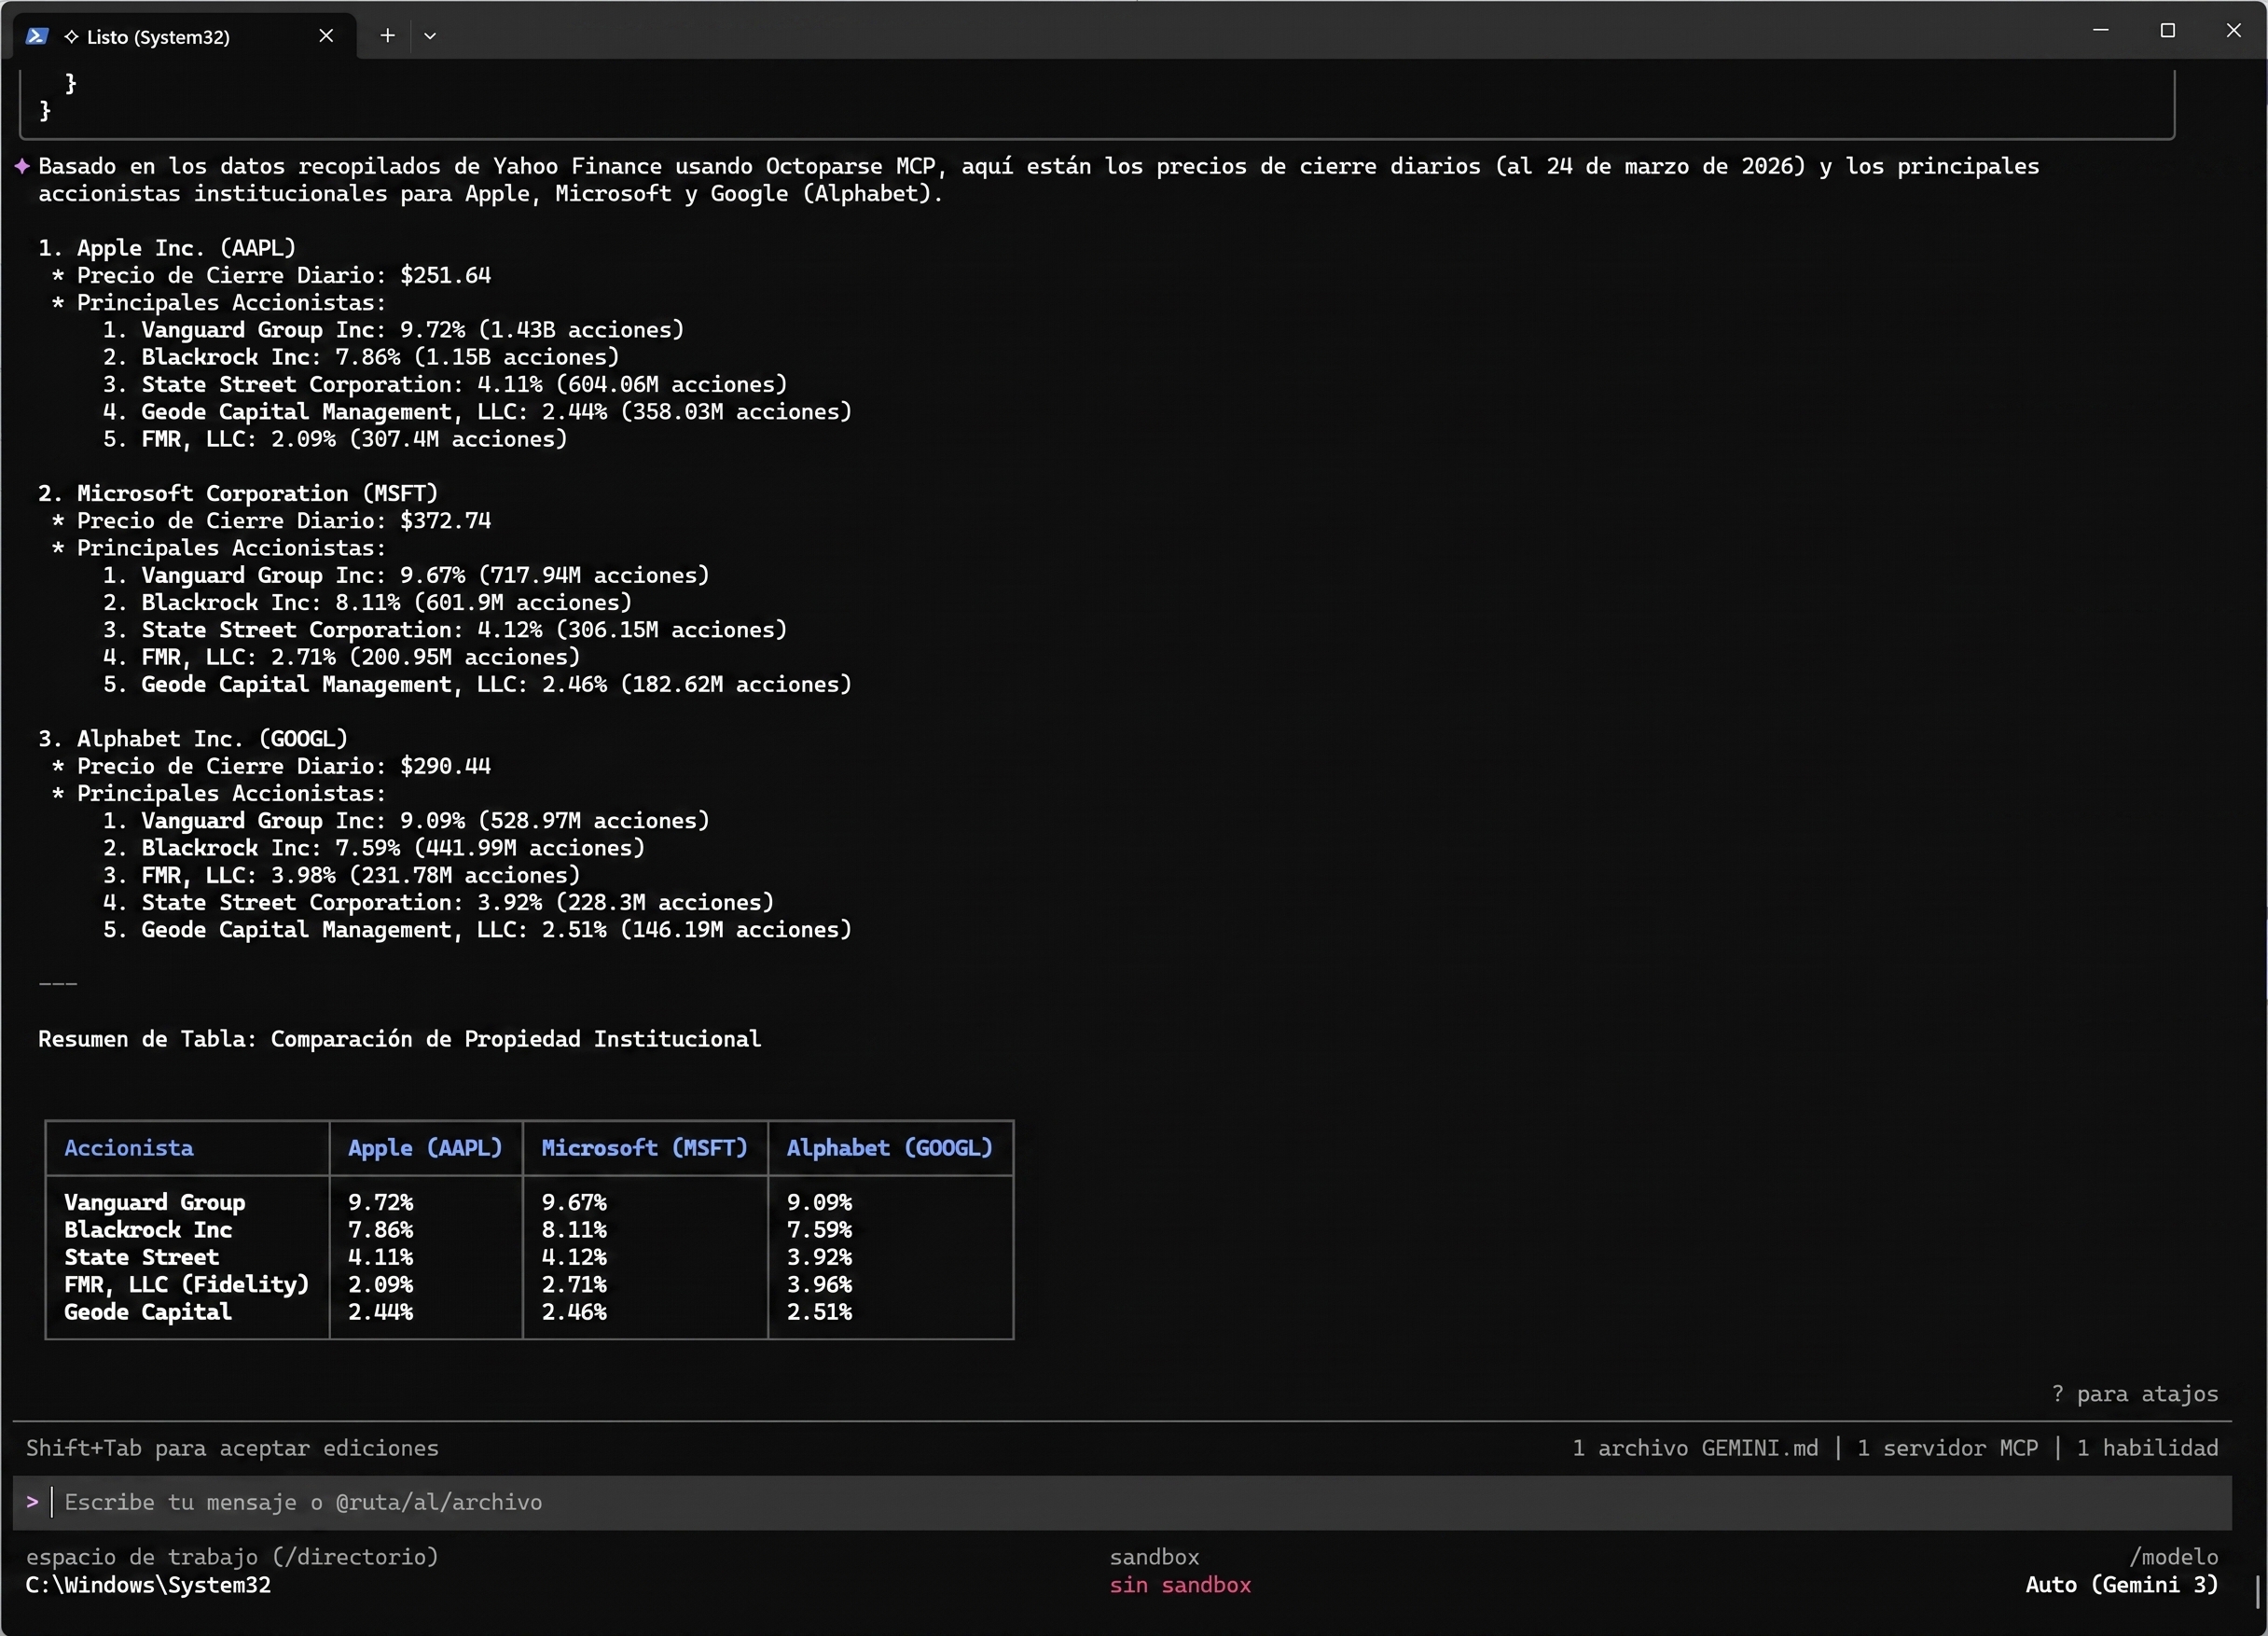The width and height of the screenshot is (2268, 1636).
Task: Click table cell '8.11%'
Action: [x=574, y=1230]
